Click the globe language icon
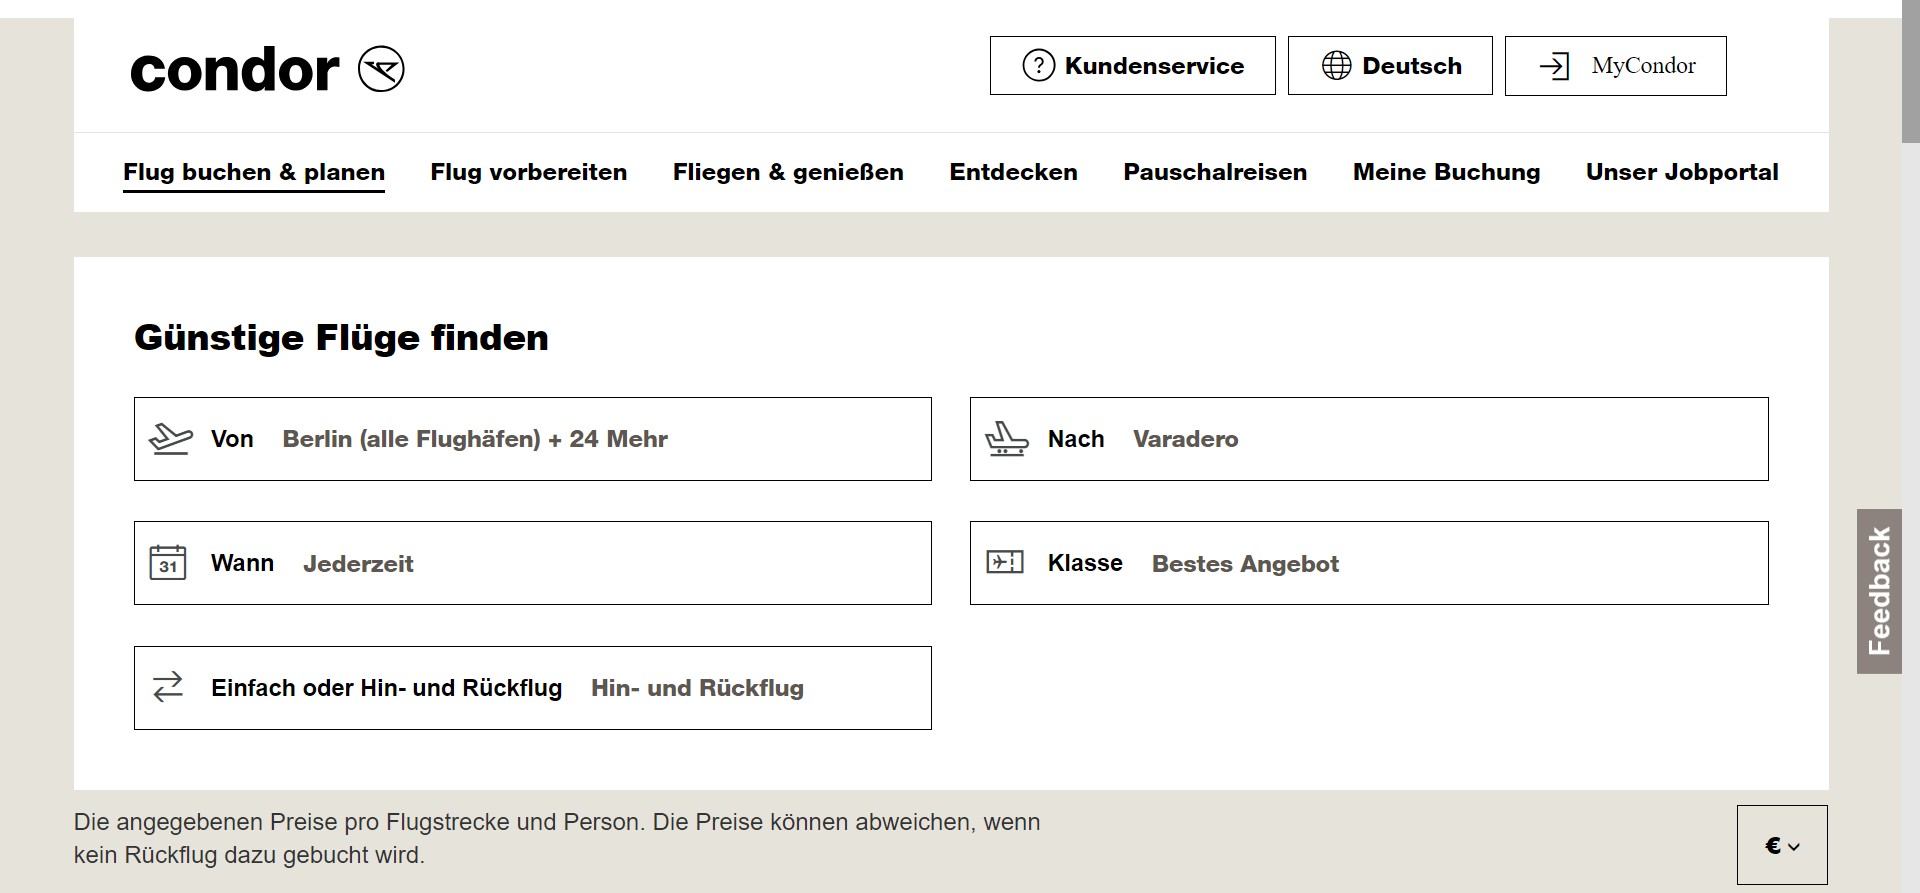This screenshot has width=1920, height=893. pos(1336,66)
